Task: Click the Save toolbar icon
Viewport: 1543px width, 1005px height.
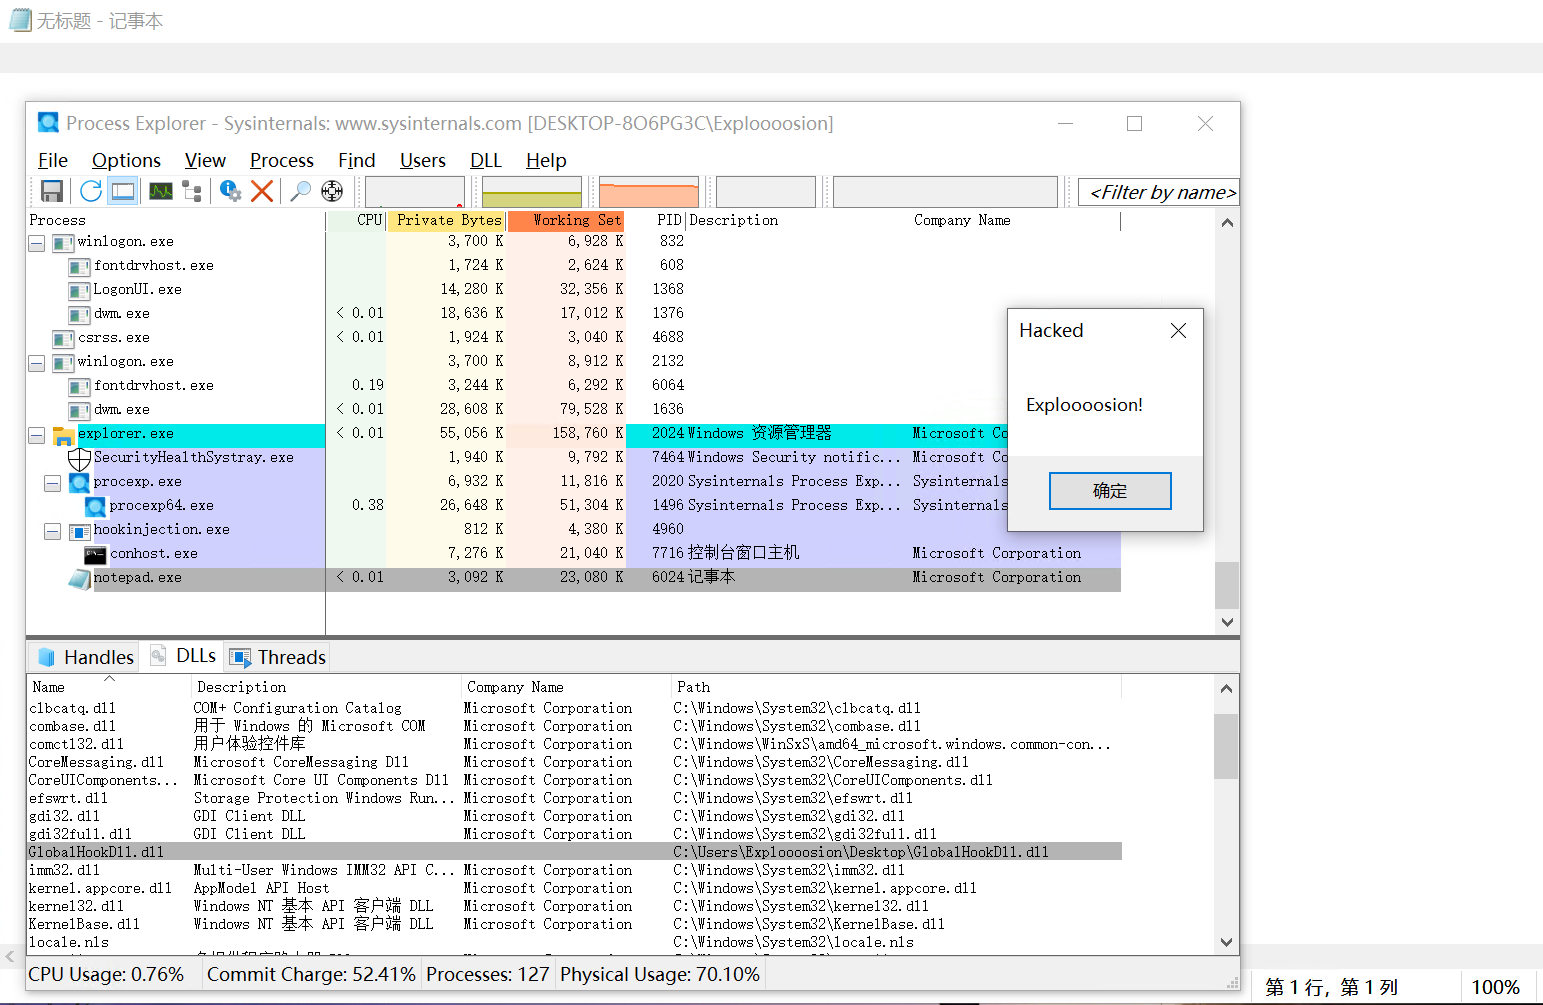Action: [52, 191]
